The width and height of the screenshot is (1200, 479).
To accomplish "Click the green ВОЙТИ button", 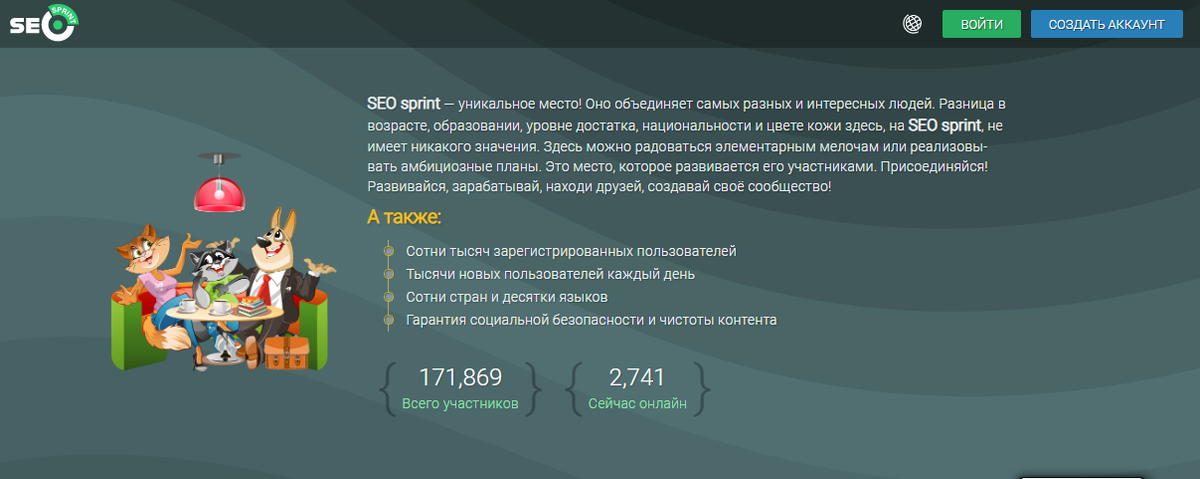I will click(x=981, y=24).
